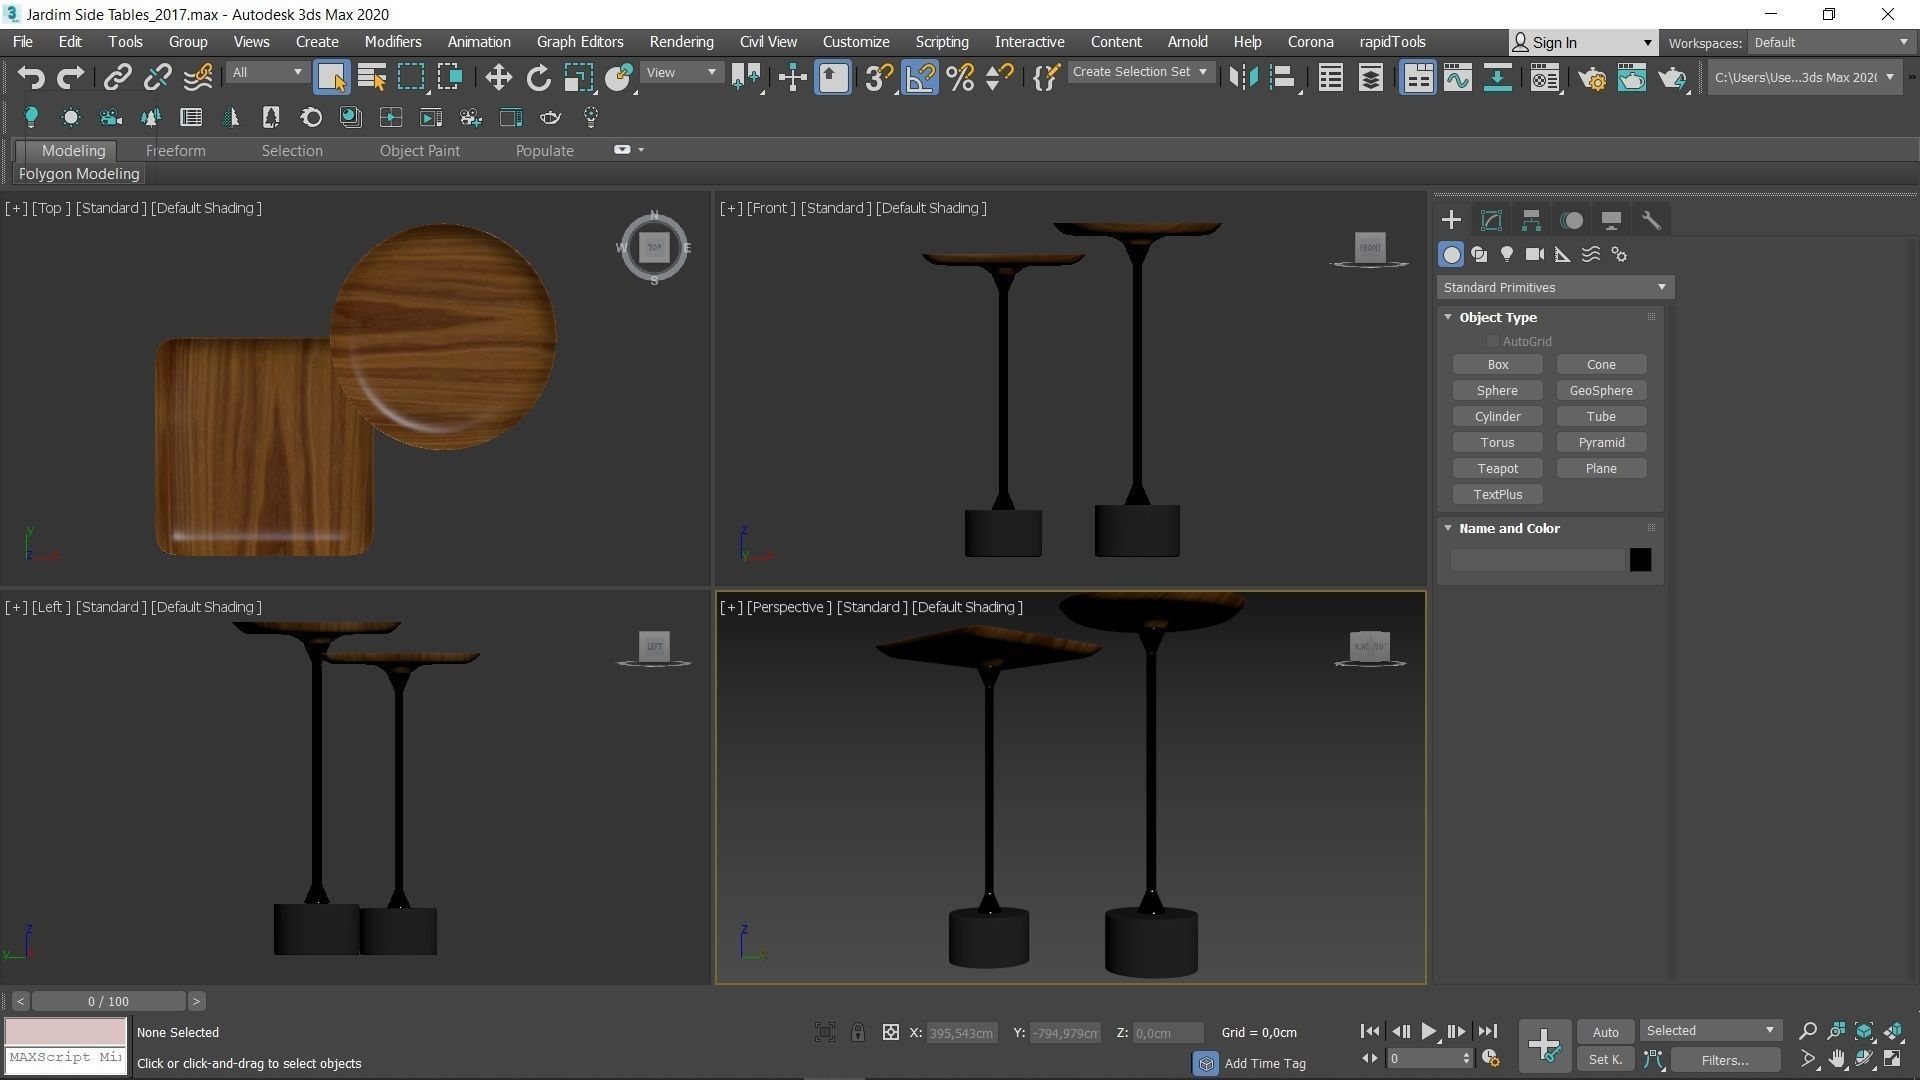This screenshot has width=1920, height=1080.
Task: Click the black object color swatch
Action: point(1640,560)
